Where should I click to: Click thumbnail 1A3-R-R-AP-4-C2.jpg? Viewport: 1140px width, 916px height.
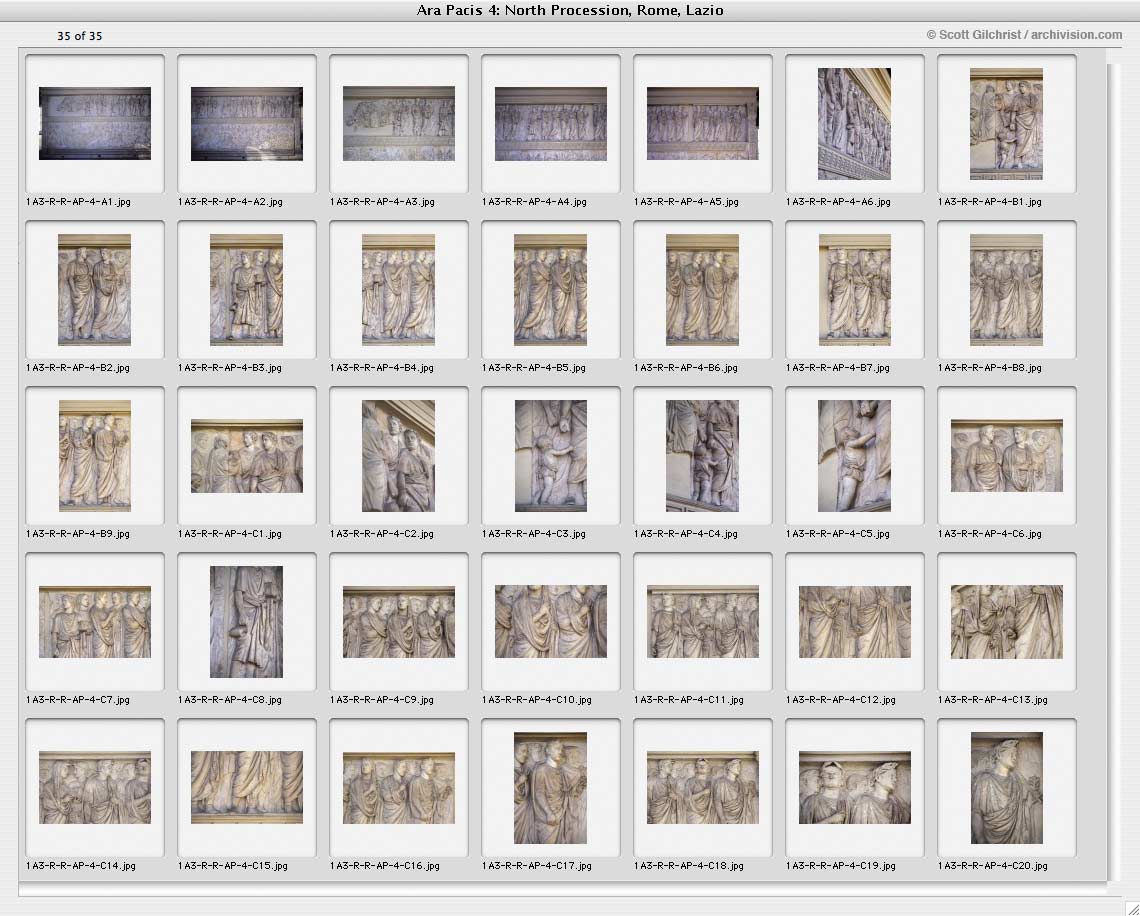(x=398, y=456)
